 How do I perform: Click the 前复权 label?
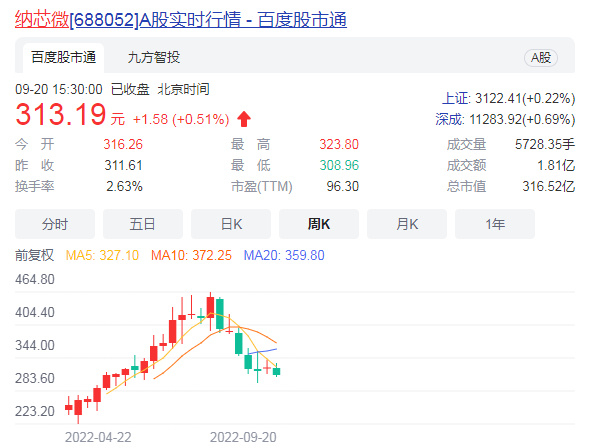coord(34,255)
